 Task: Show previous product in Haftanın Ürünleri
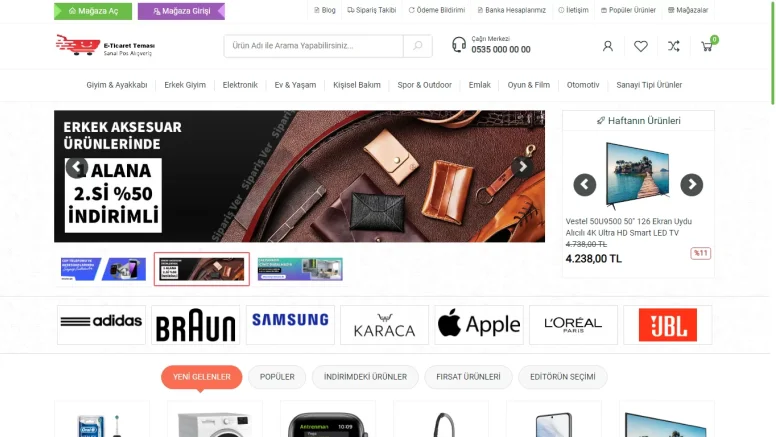(584, 185)
